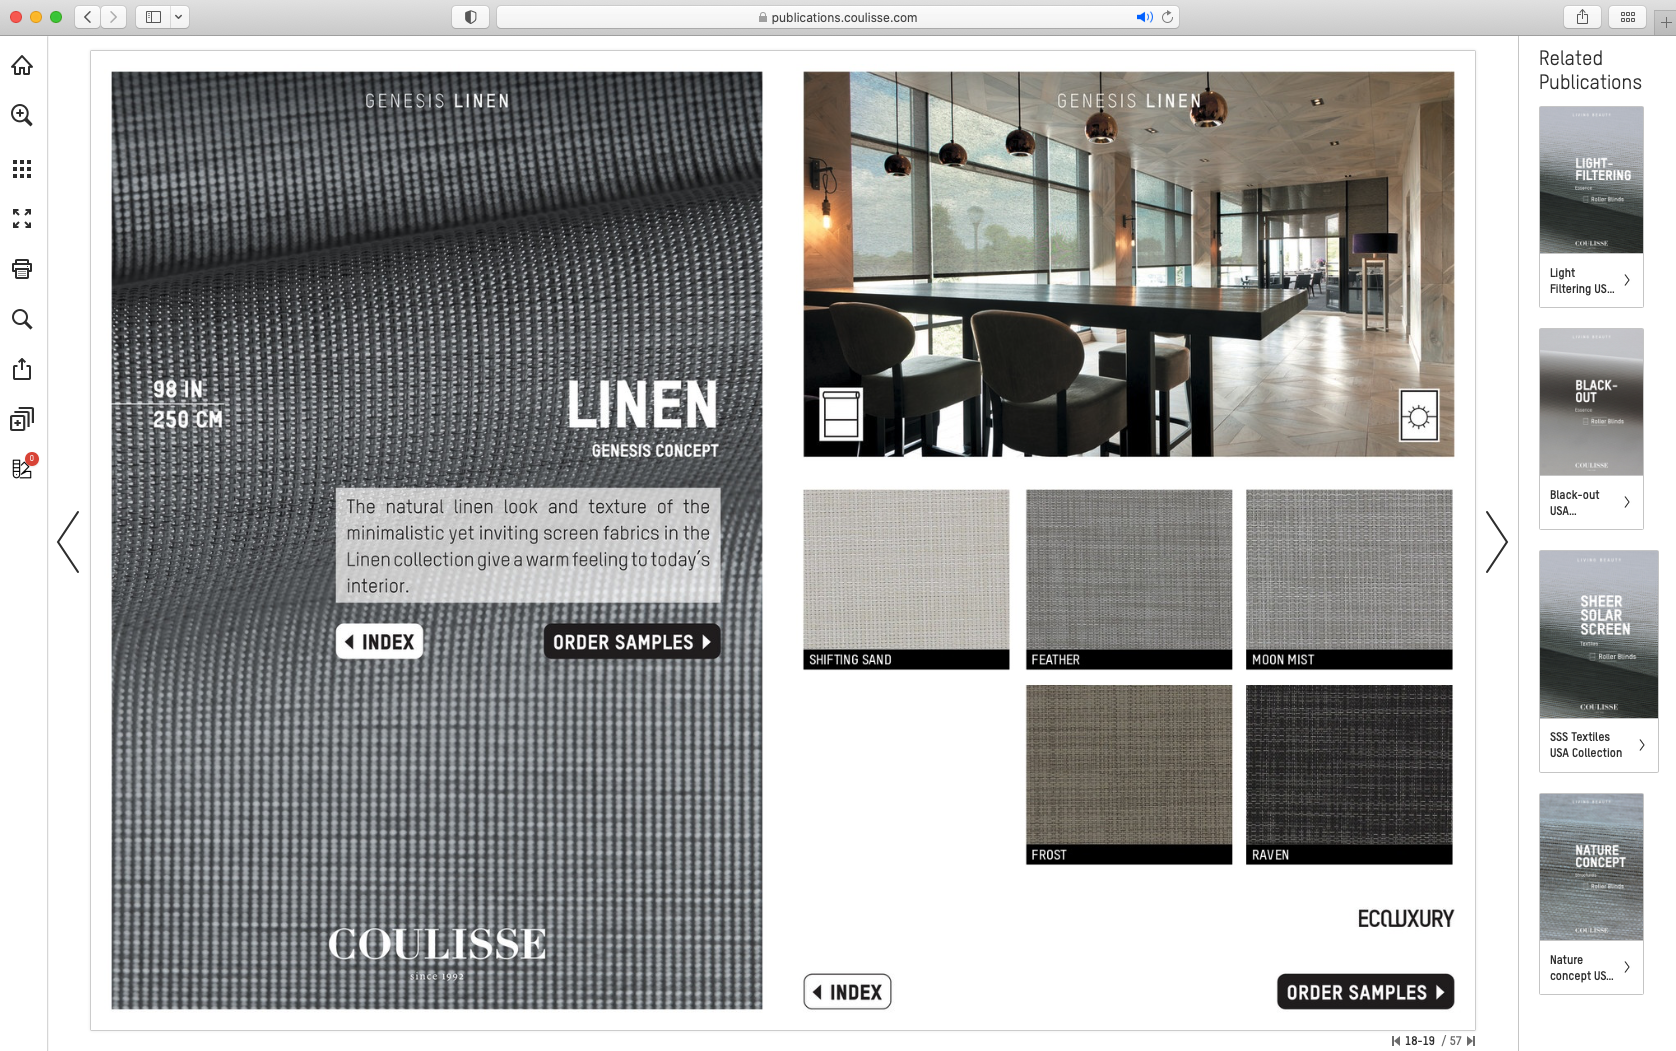Open the Nature Concept publication thumbnail

1591,867
